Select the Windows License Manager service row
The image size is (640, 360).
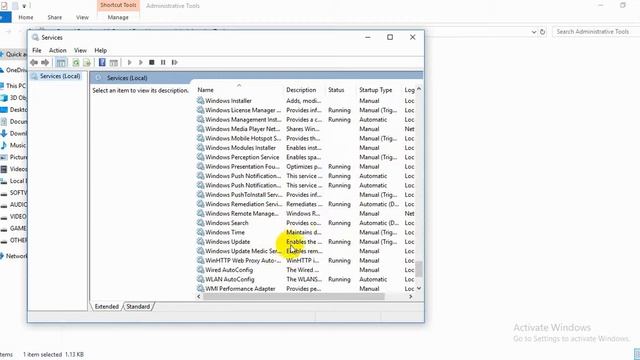point(306,110)
